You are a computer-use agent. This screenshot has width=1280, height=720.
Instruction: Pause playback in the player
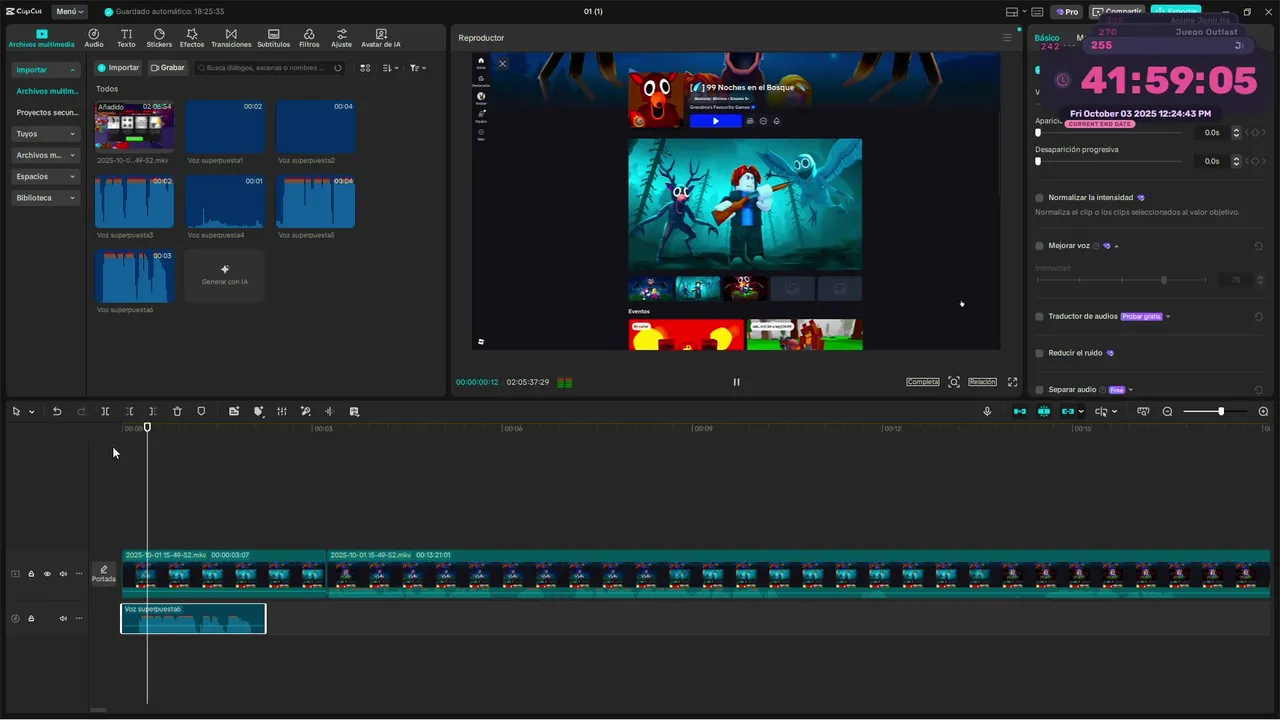736,382
